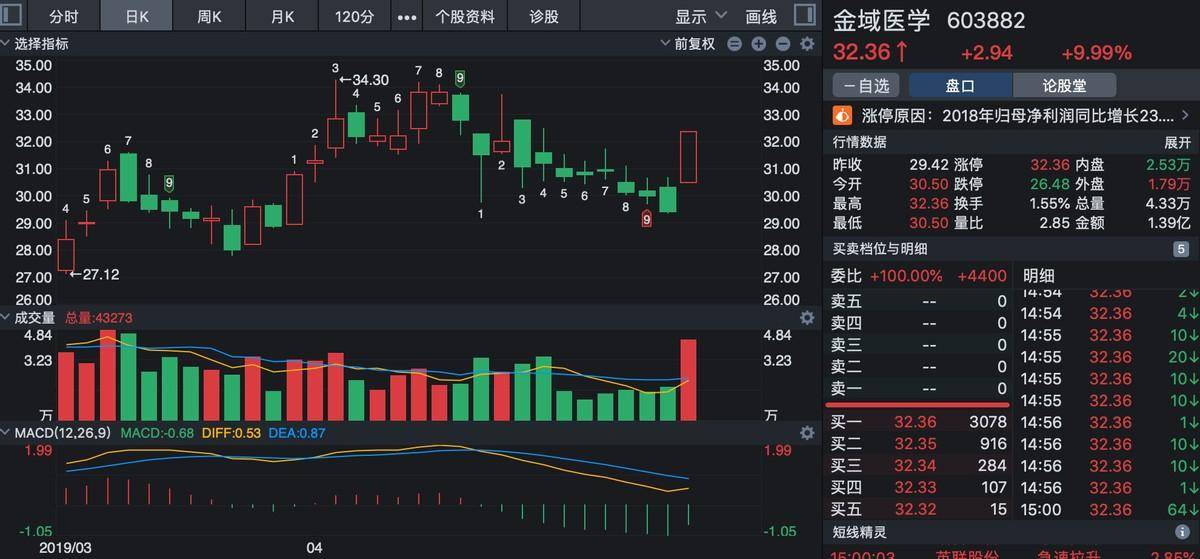Click the current price 32.36
1200x559 pixels.
click(x=860, y=53)
